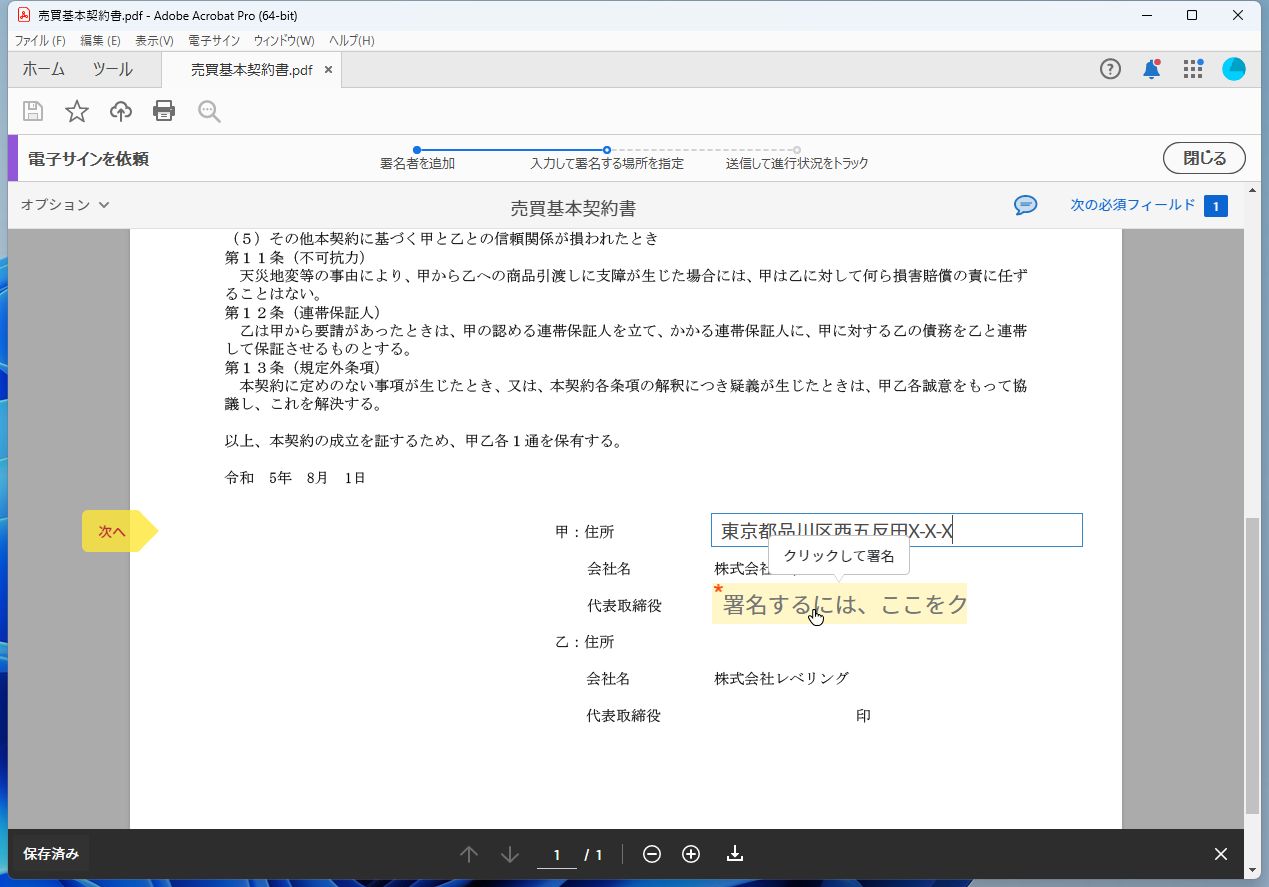Zoom out using the minus icon
Image resolution: width=1269 pixels, height=887 pixels.
(x=651, y=854)
